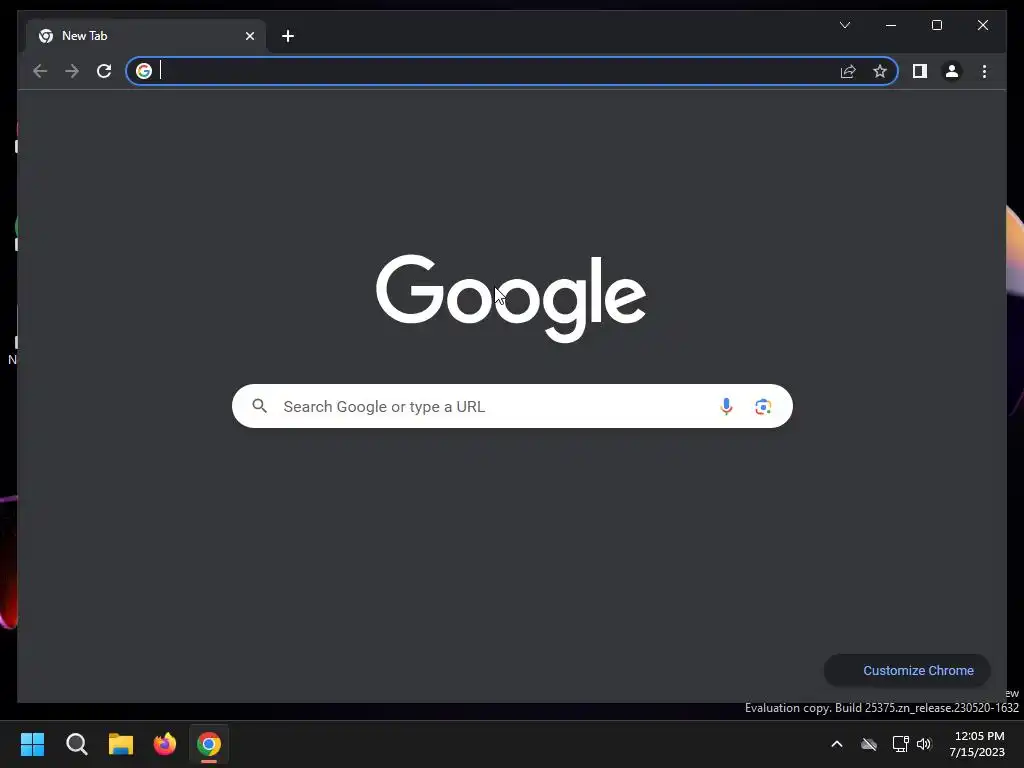Click the Google icon in the address bar
The height and width of the screenshot is (768, 1024).
coord(144,71)
